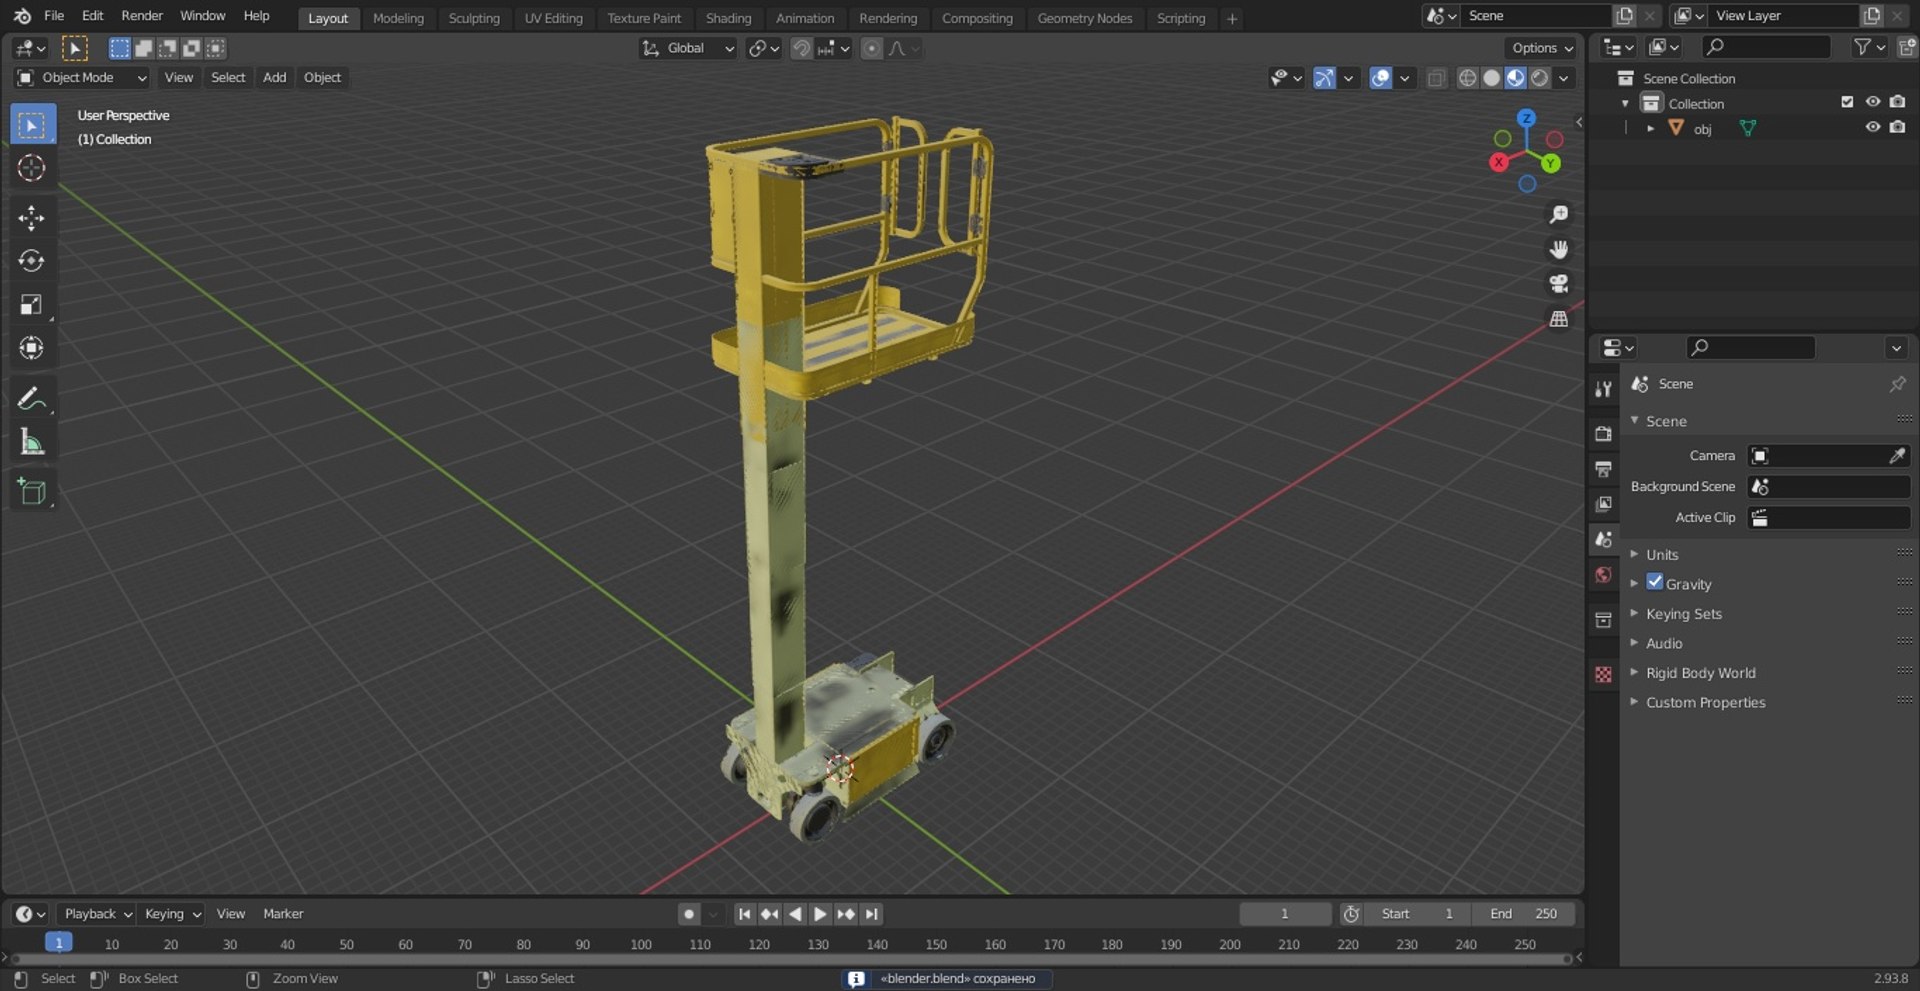Open the Object Mode dropdown
The image size is (1920, 991).
(x=82, y=78)
